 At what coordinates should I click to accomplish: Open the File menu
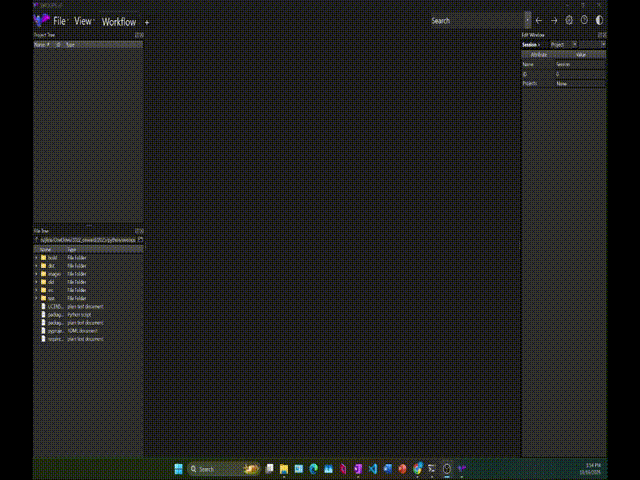(60, 21)
